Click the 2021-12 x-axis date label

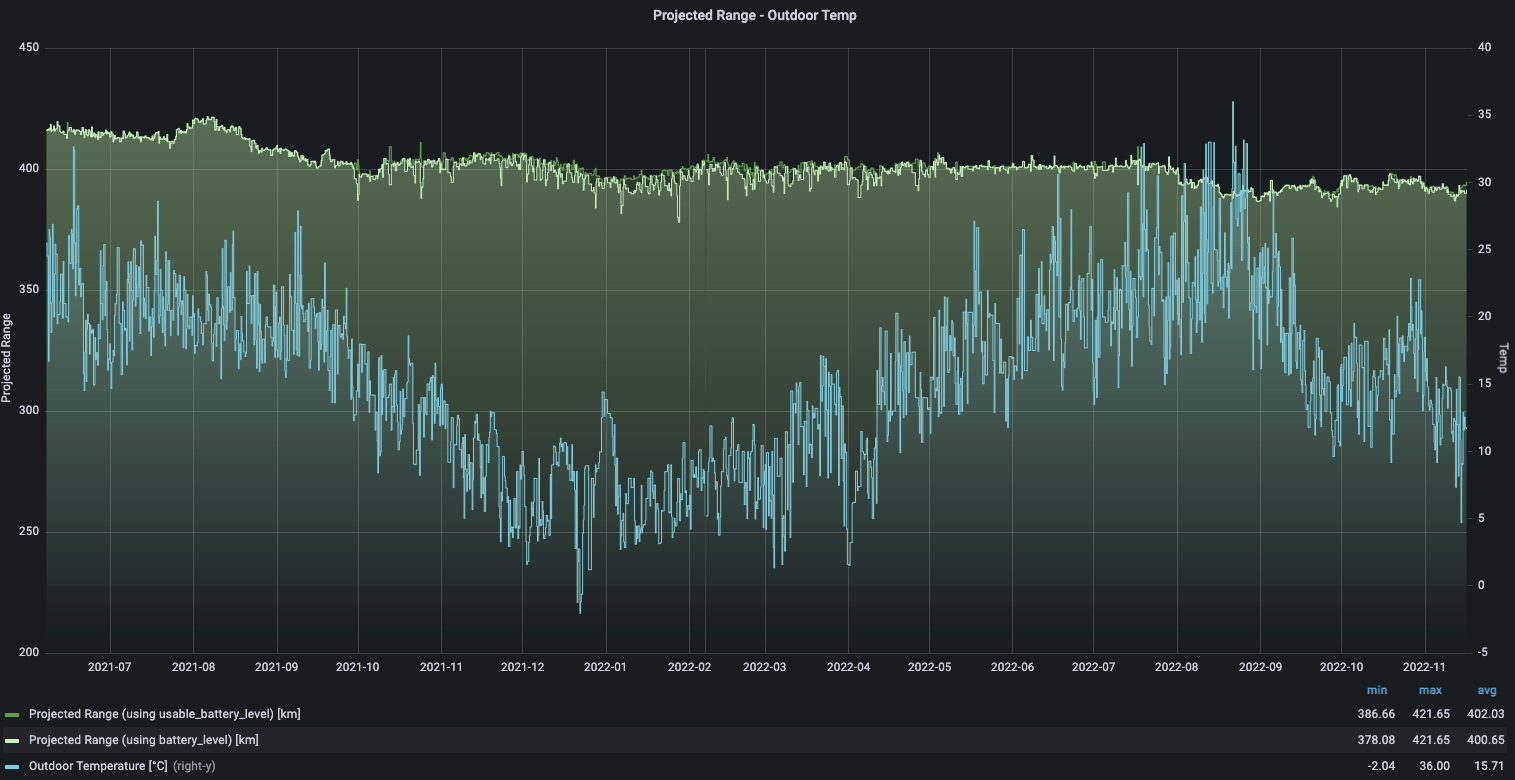(x=521, y=666)
